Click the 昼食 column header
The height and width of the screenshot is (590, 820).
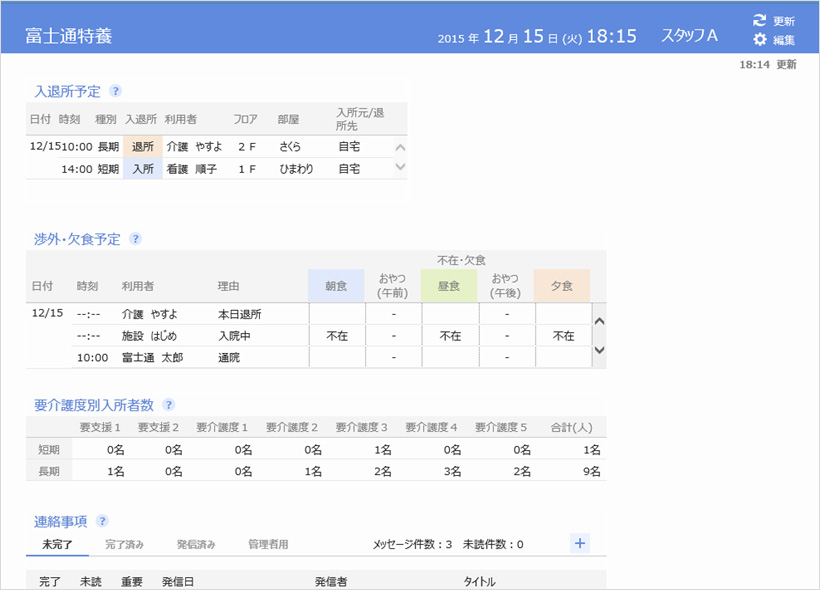[450, 285]
